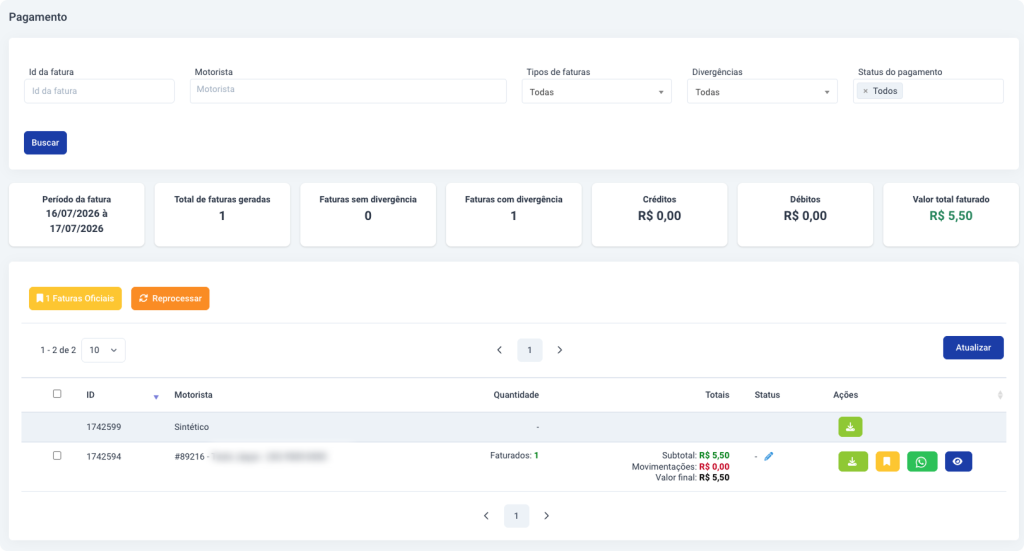This screenshot has width=1024, height=551.
Task: Click the Atualizar button
Action: click(x=973, y=348)
